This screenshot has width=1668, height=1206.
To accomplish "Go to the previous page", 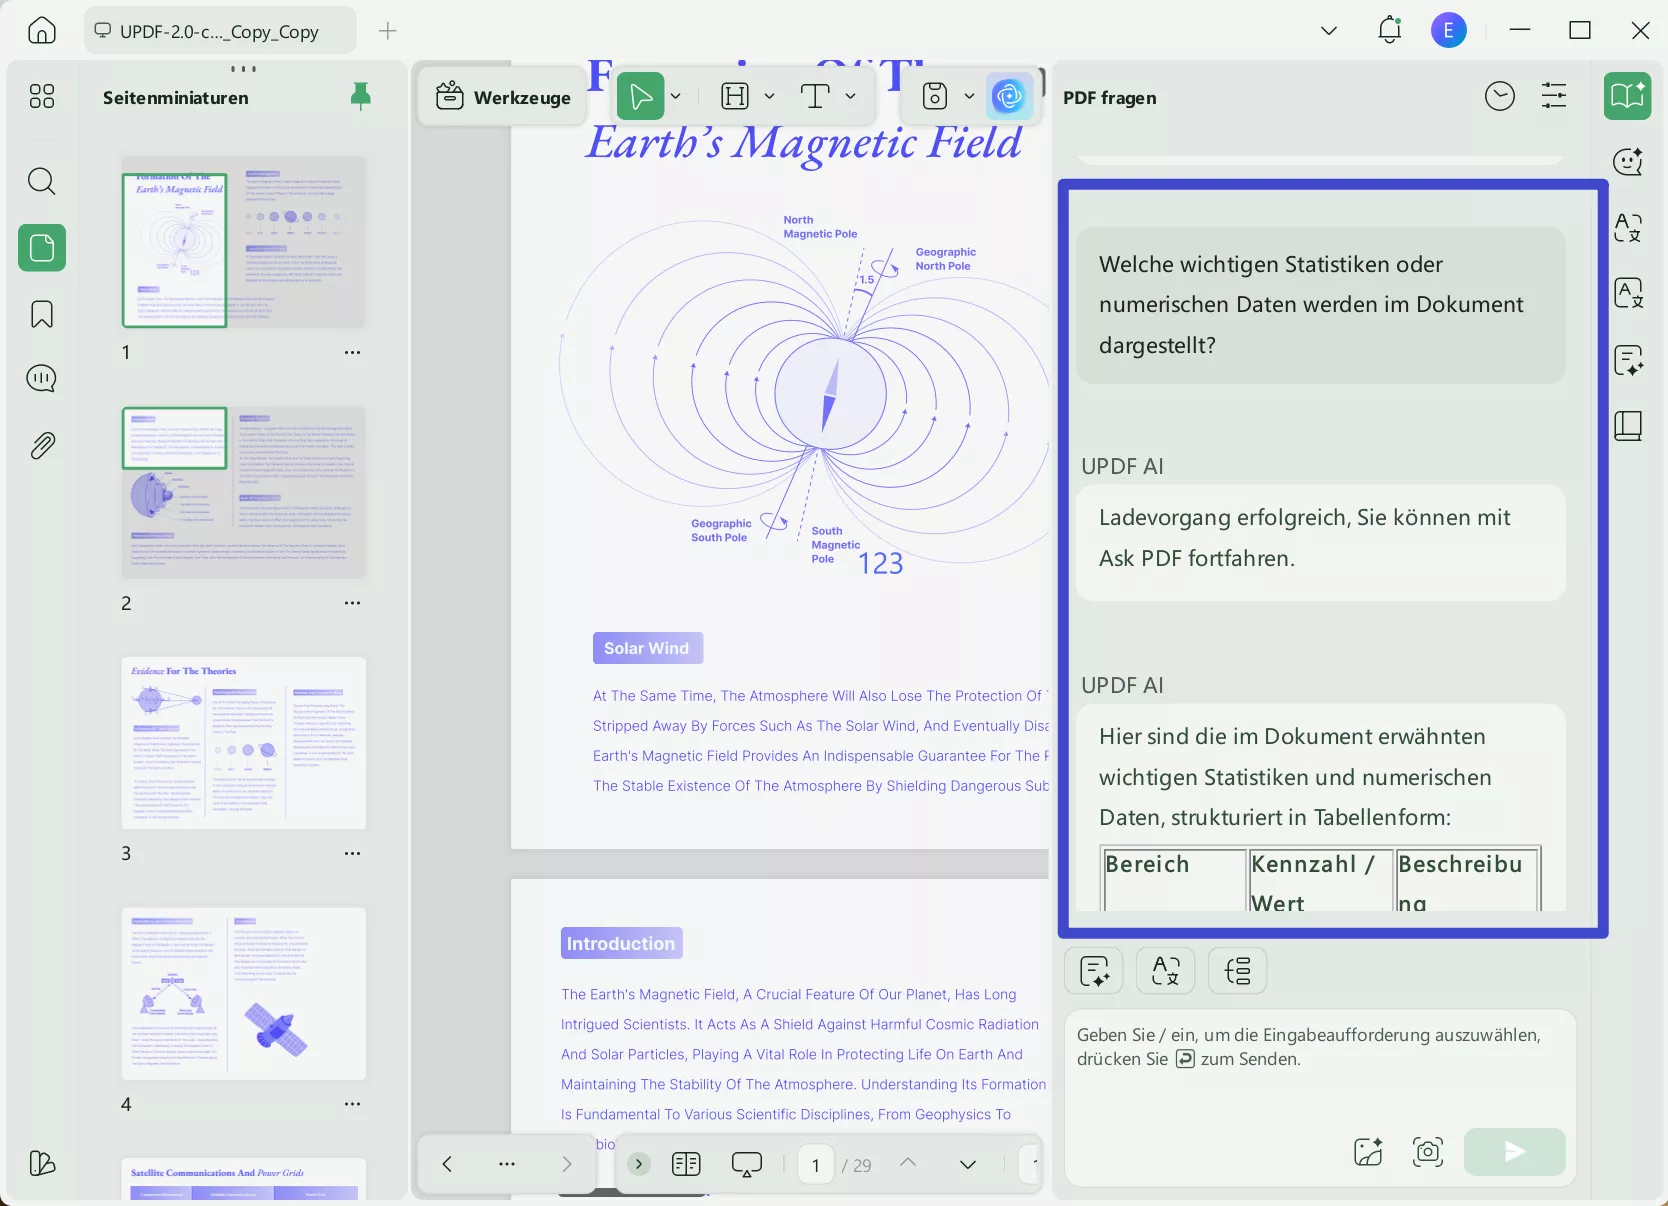I will (x=908, y=1163).
